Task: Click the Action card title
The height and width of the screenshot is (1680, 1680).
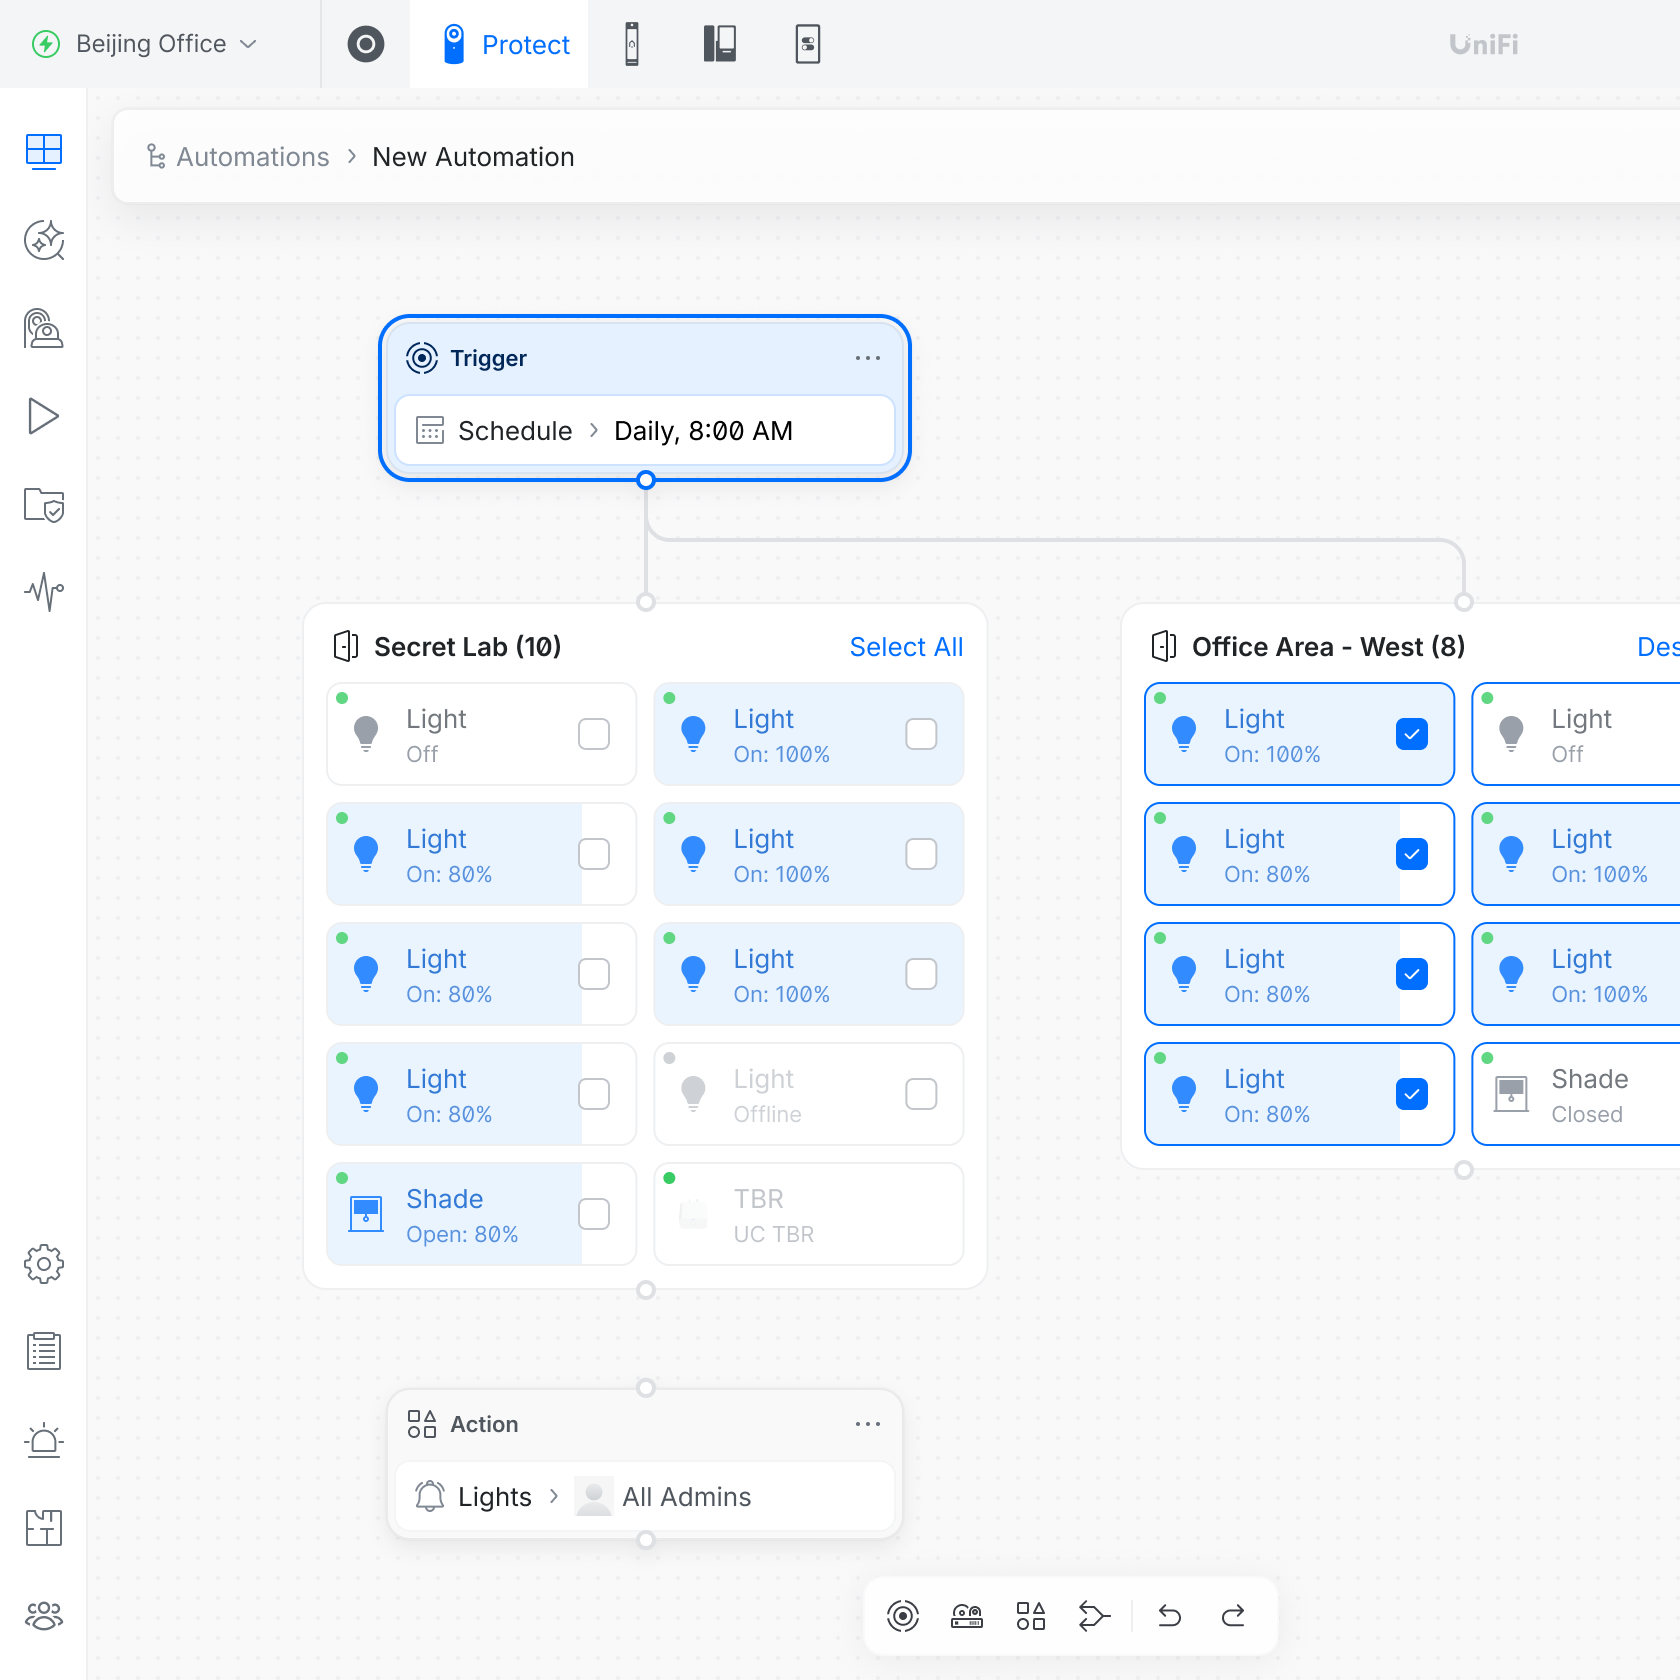Action: coord(484,1424)
